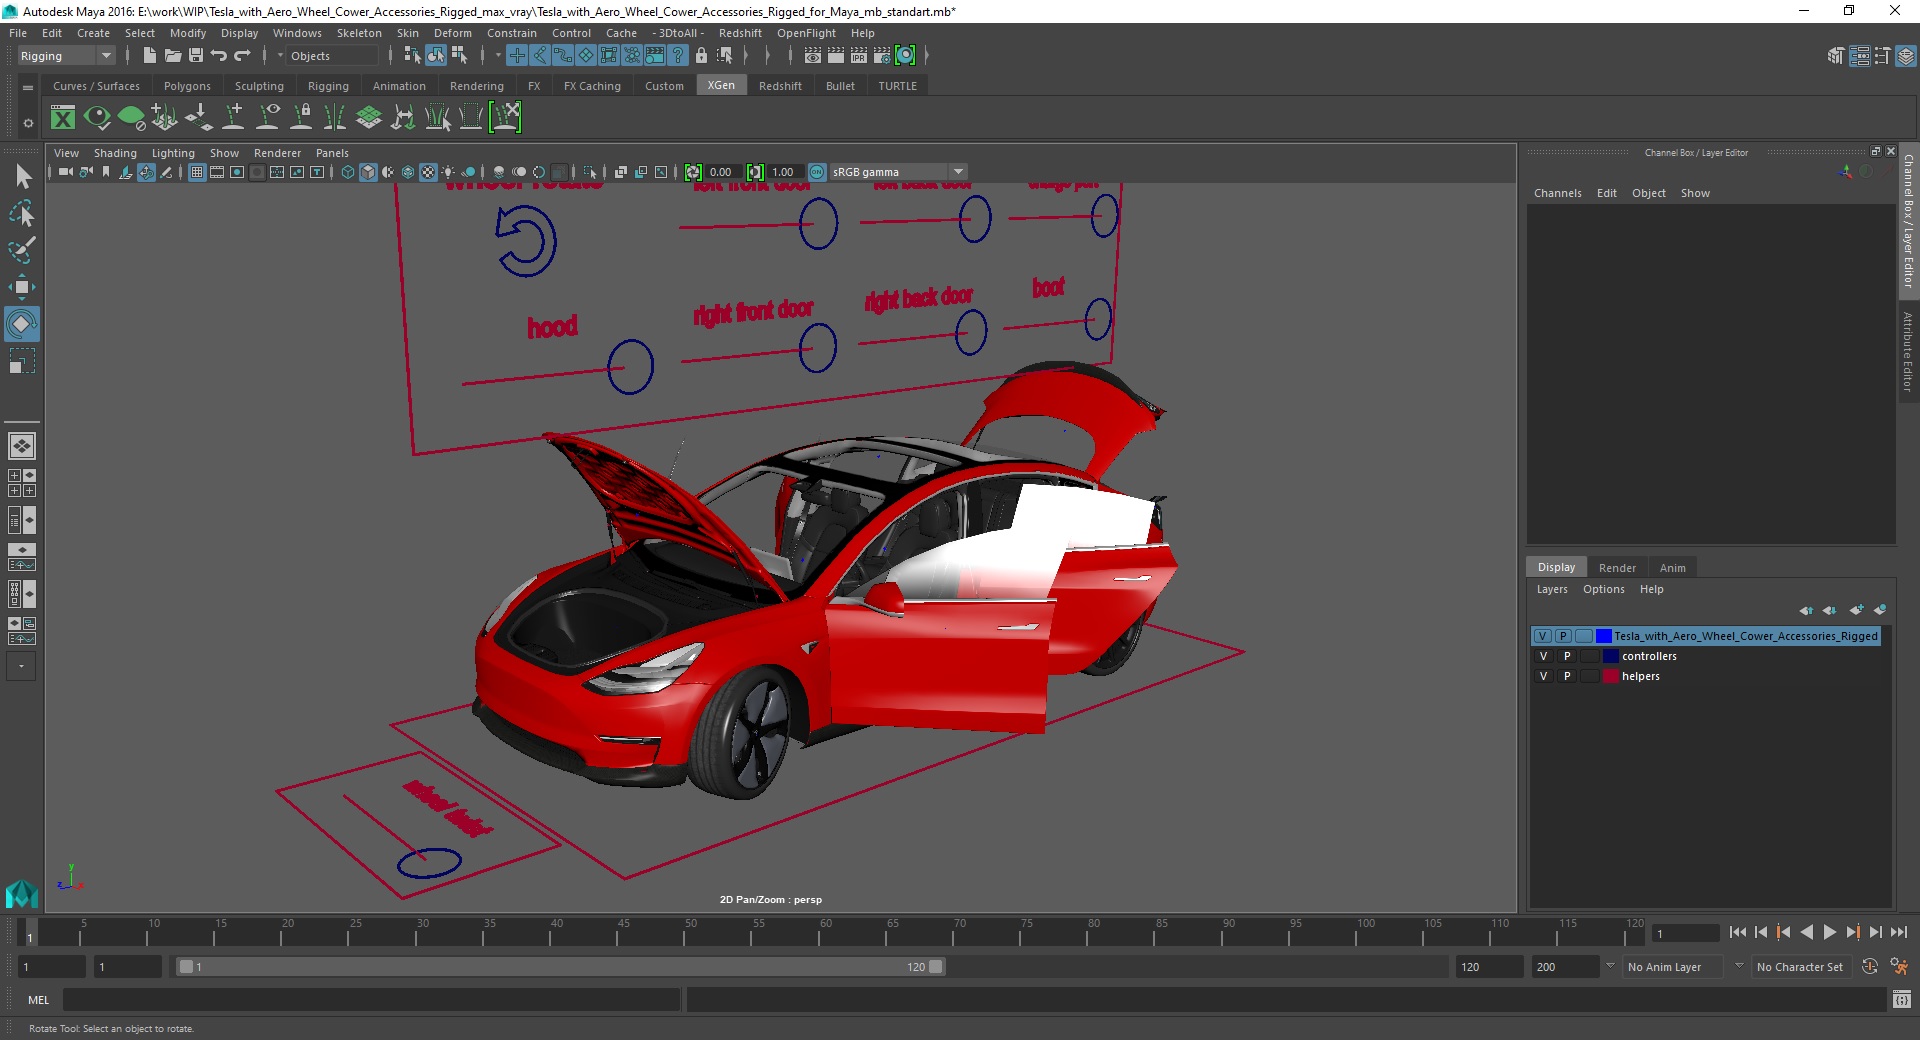The image size is (1920, 1040).
Task: Pick the Lasso select tool
Action: [21, 213]
